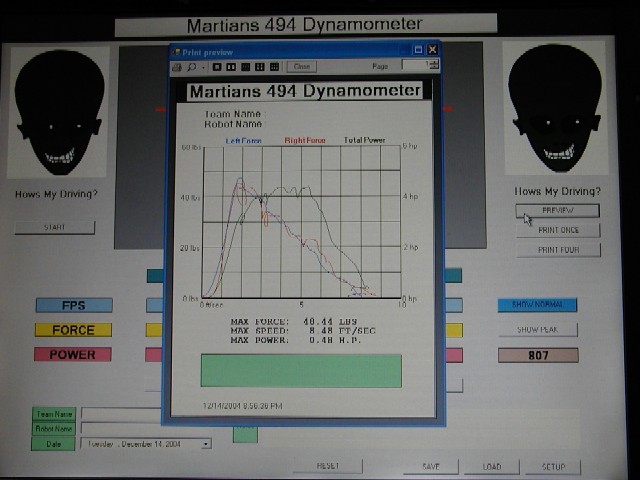The image size is (640, 480).
Task: Click the printer icon in Print preview
Action: [x=177, y=66]
